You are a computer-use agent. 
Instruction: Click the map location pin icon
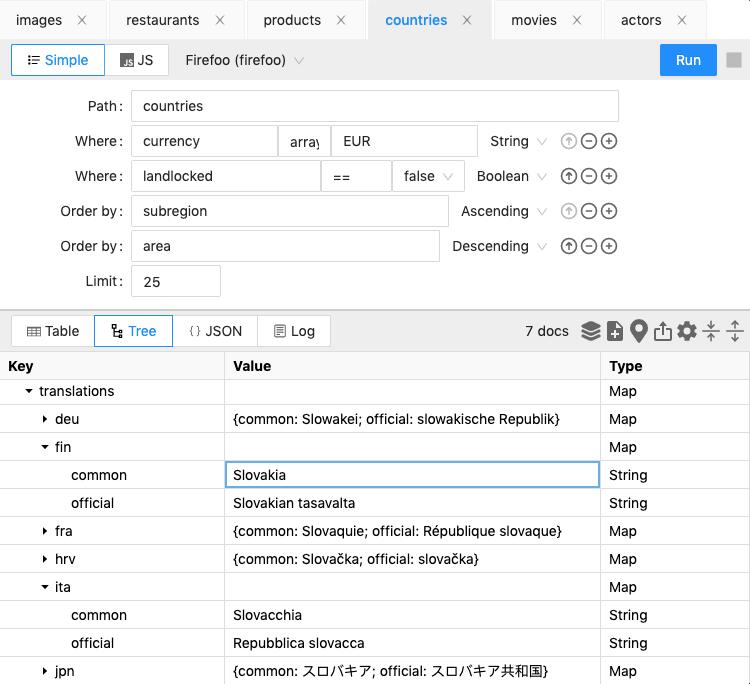[x=639, y=331]
